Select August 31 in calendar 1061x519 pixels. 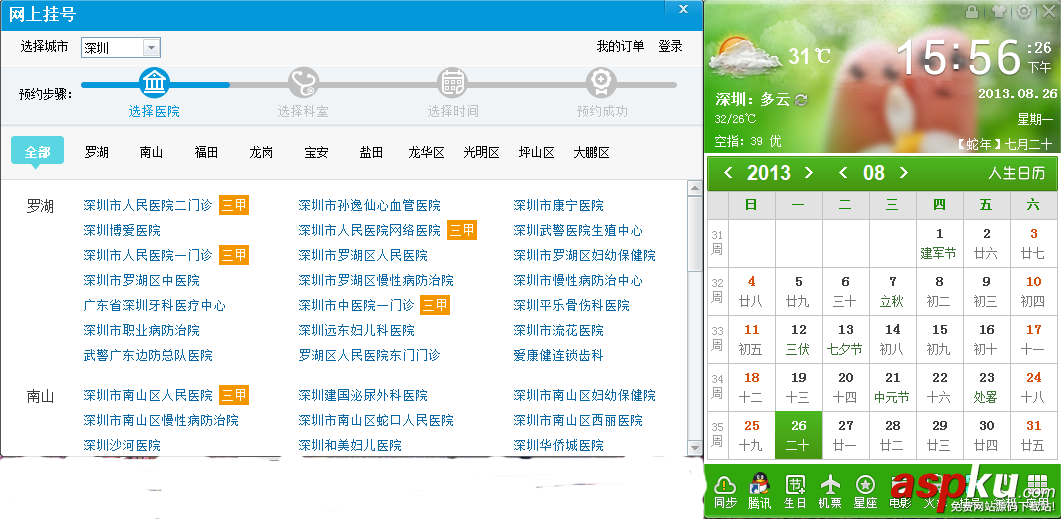(1033, 435)
